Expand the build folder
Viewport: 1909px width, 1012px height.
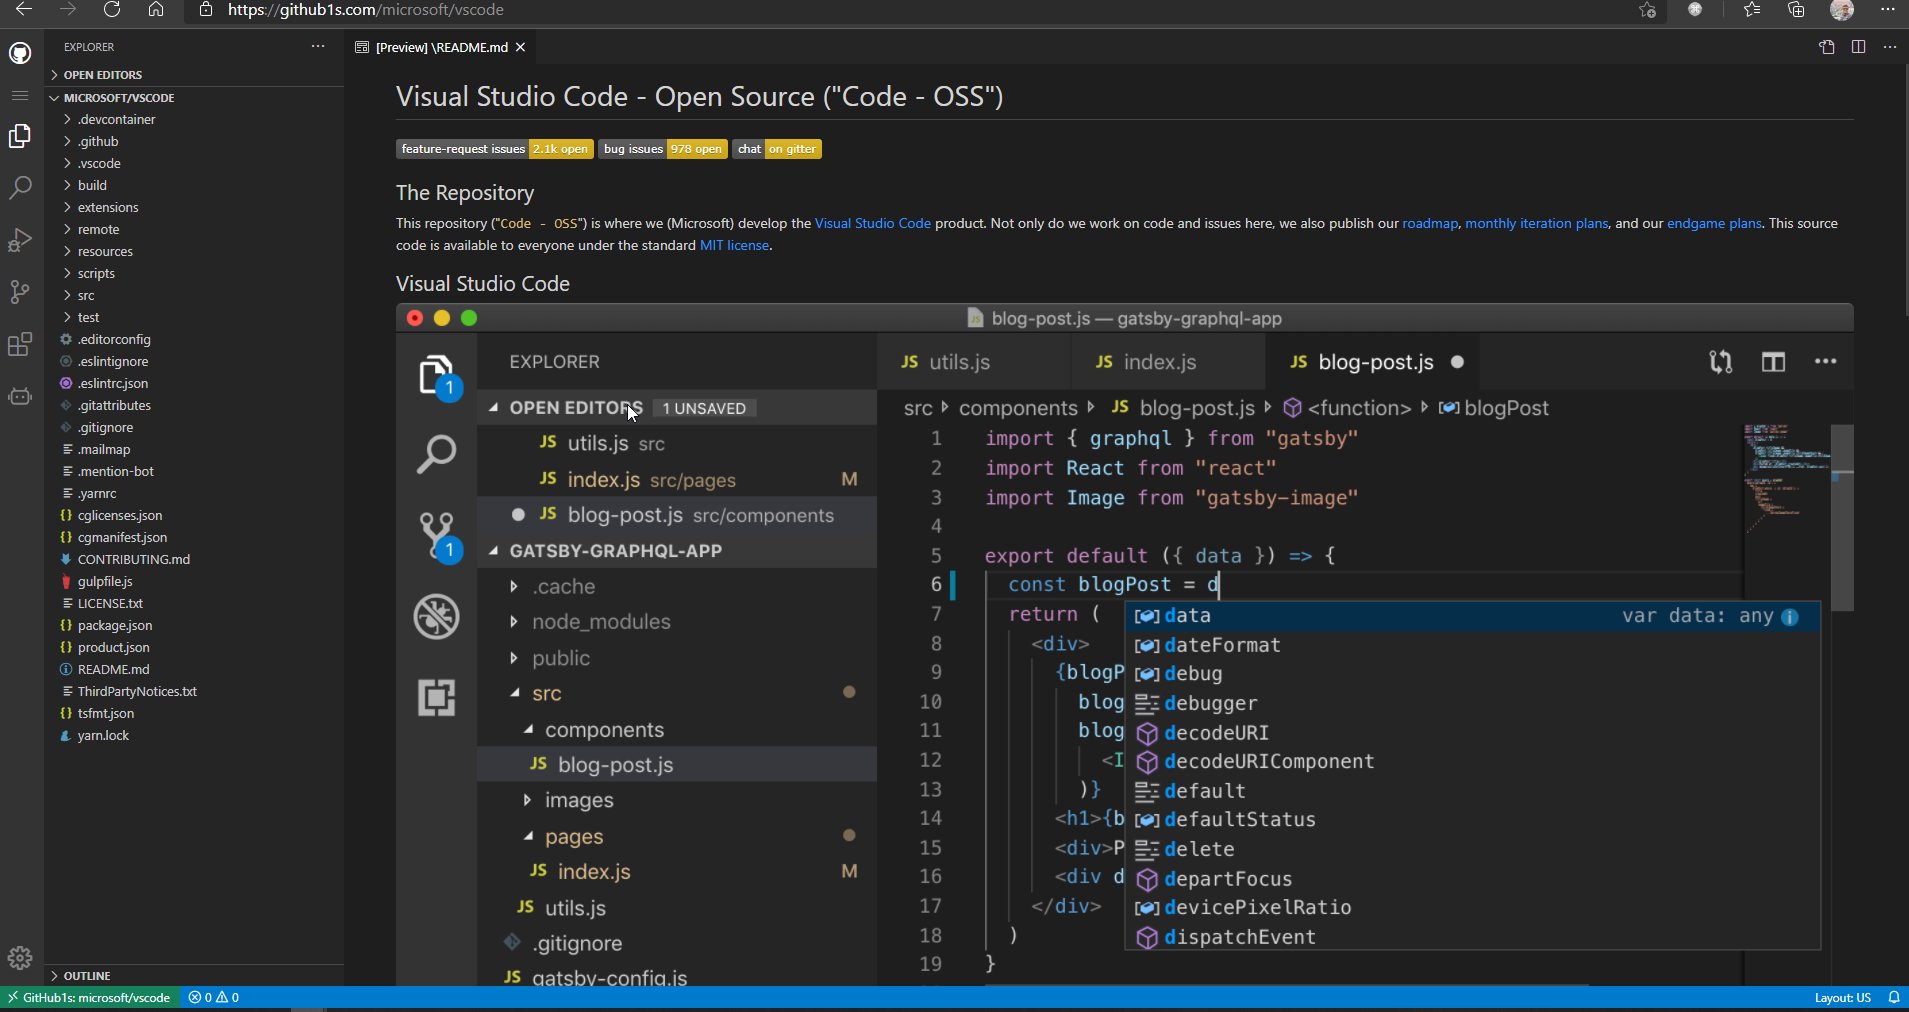[x=196, y=186]
